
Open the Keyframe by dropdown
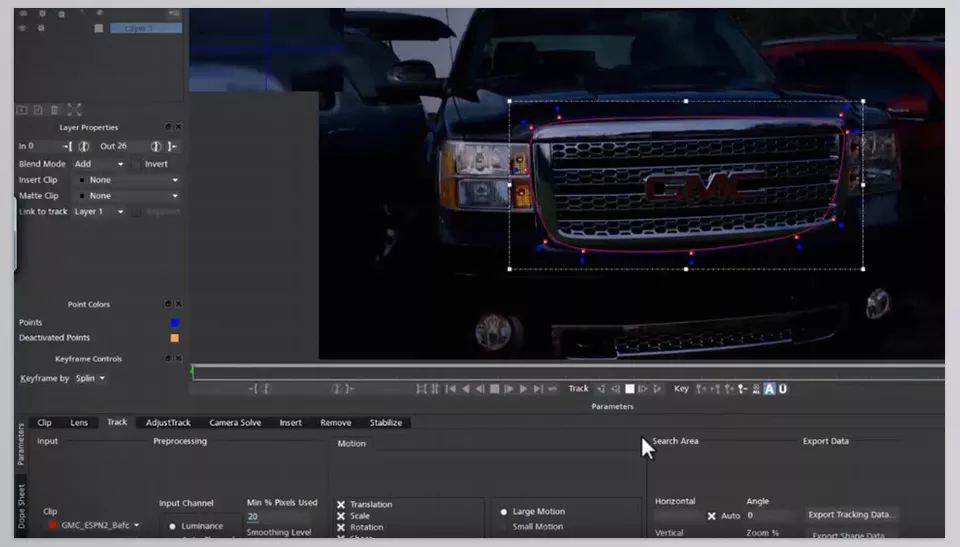point(90,379)
